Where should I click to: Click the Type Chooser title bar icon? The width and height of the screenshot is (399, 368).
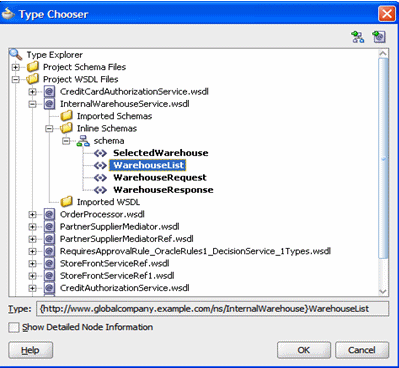(8, 14)
